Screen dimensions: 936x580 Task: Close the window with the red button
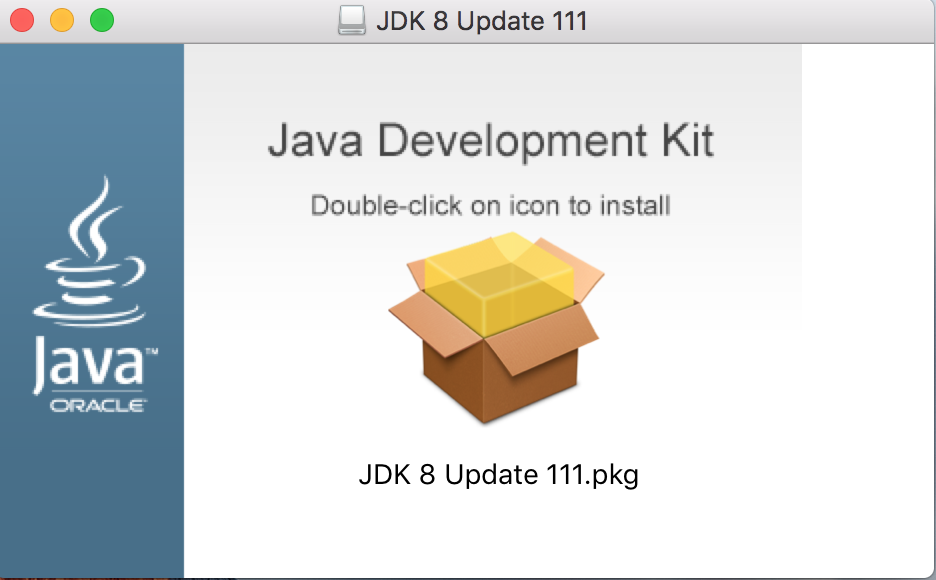[x=22, y=20]
